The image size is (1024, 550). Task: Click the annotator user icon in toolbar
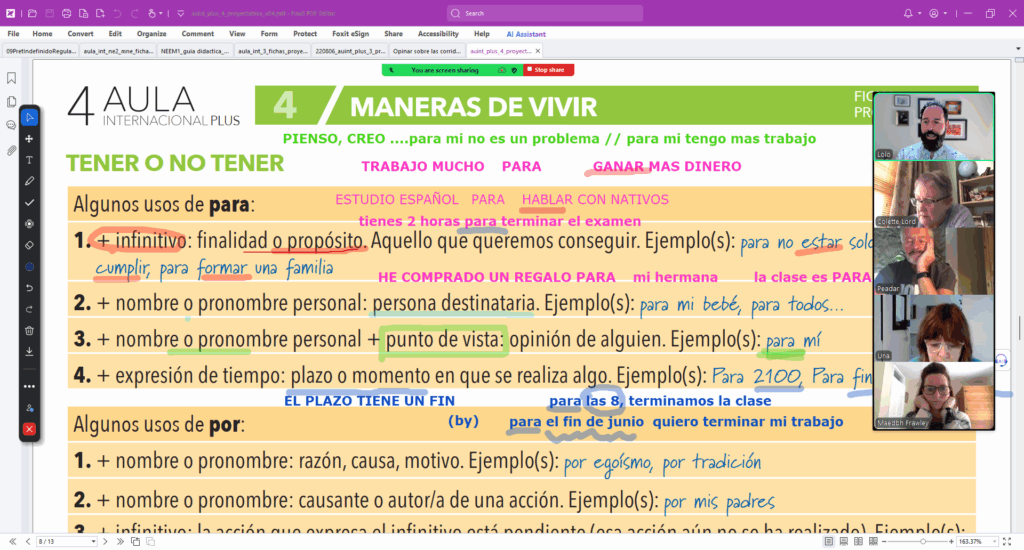29,408
